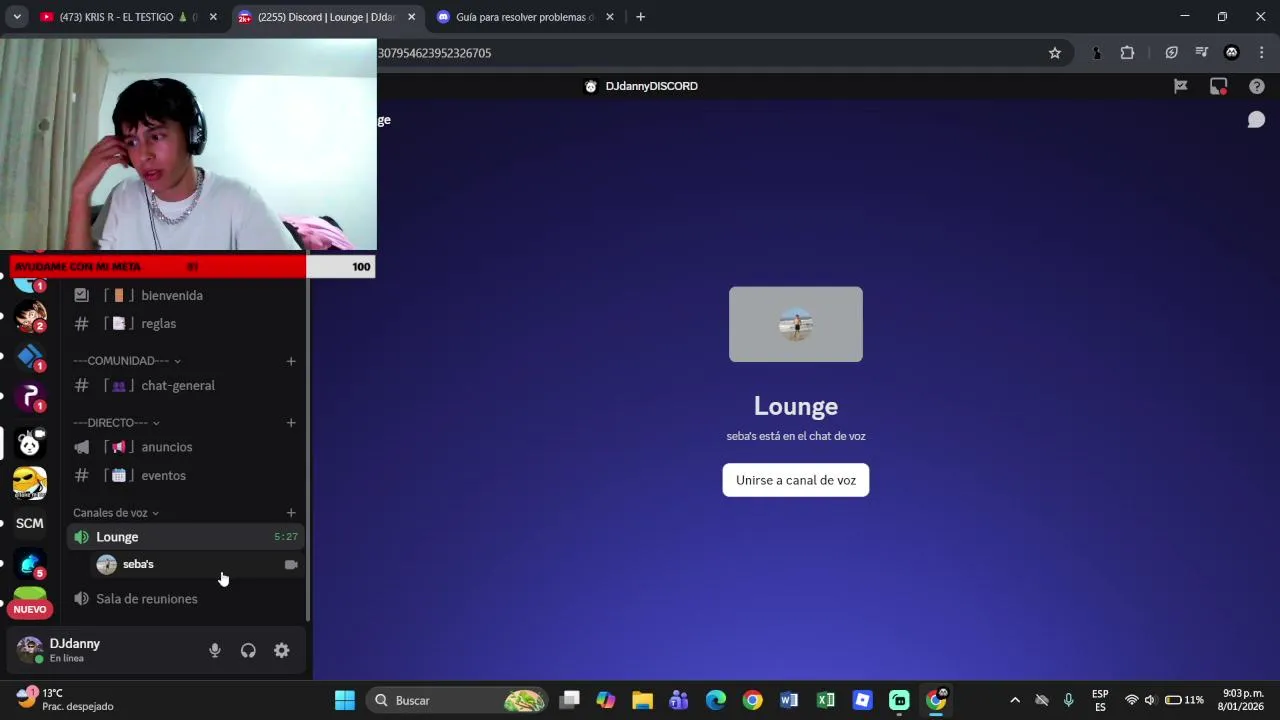Collapse the ---COMUNIDAD--- category

tap(126, 361)
